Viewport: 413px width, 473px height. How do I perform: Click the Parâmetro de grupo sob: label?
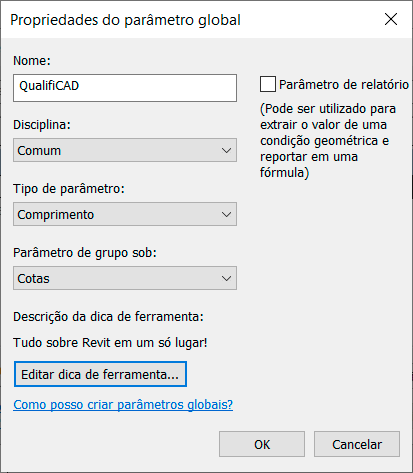pos(85,253)
